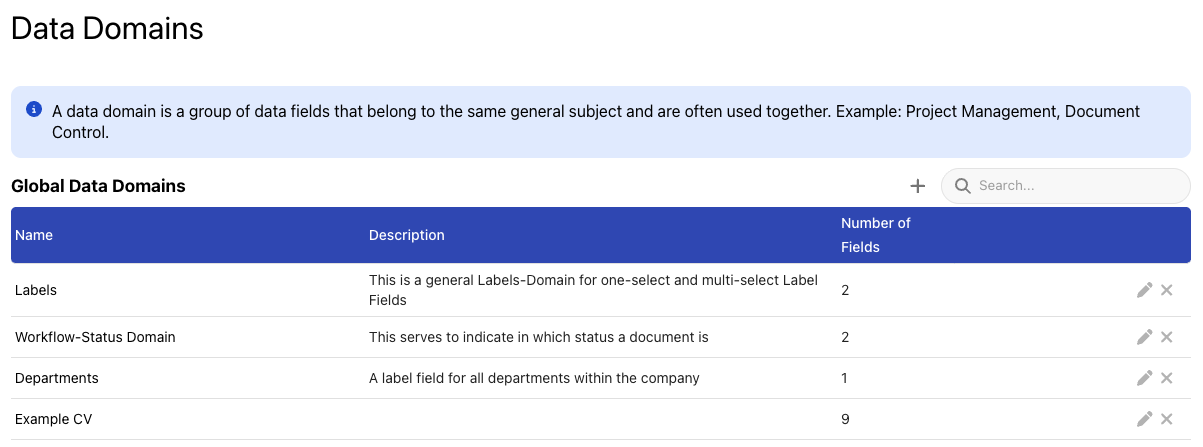Edit the Labels data domain
Viewport: 1203px width, 447px height.
tap(1144, 290)
